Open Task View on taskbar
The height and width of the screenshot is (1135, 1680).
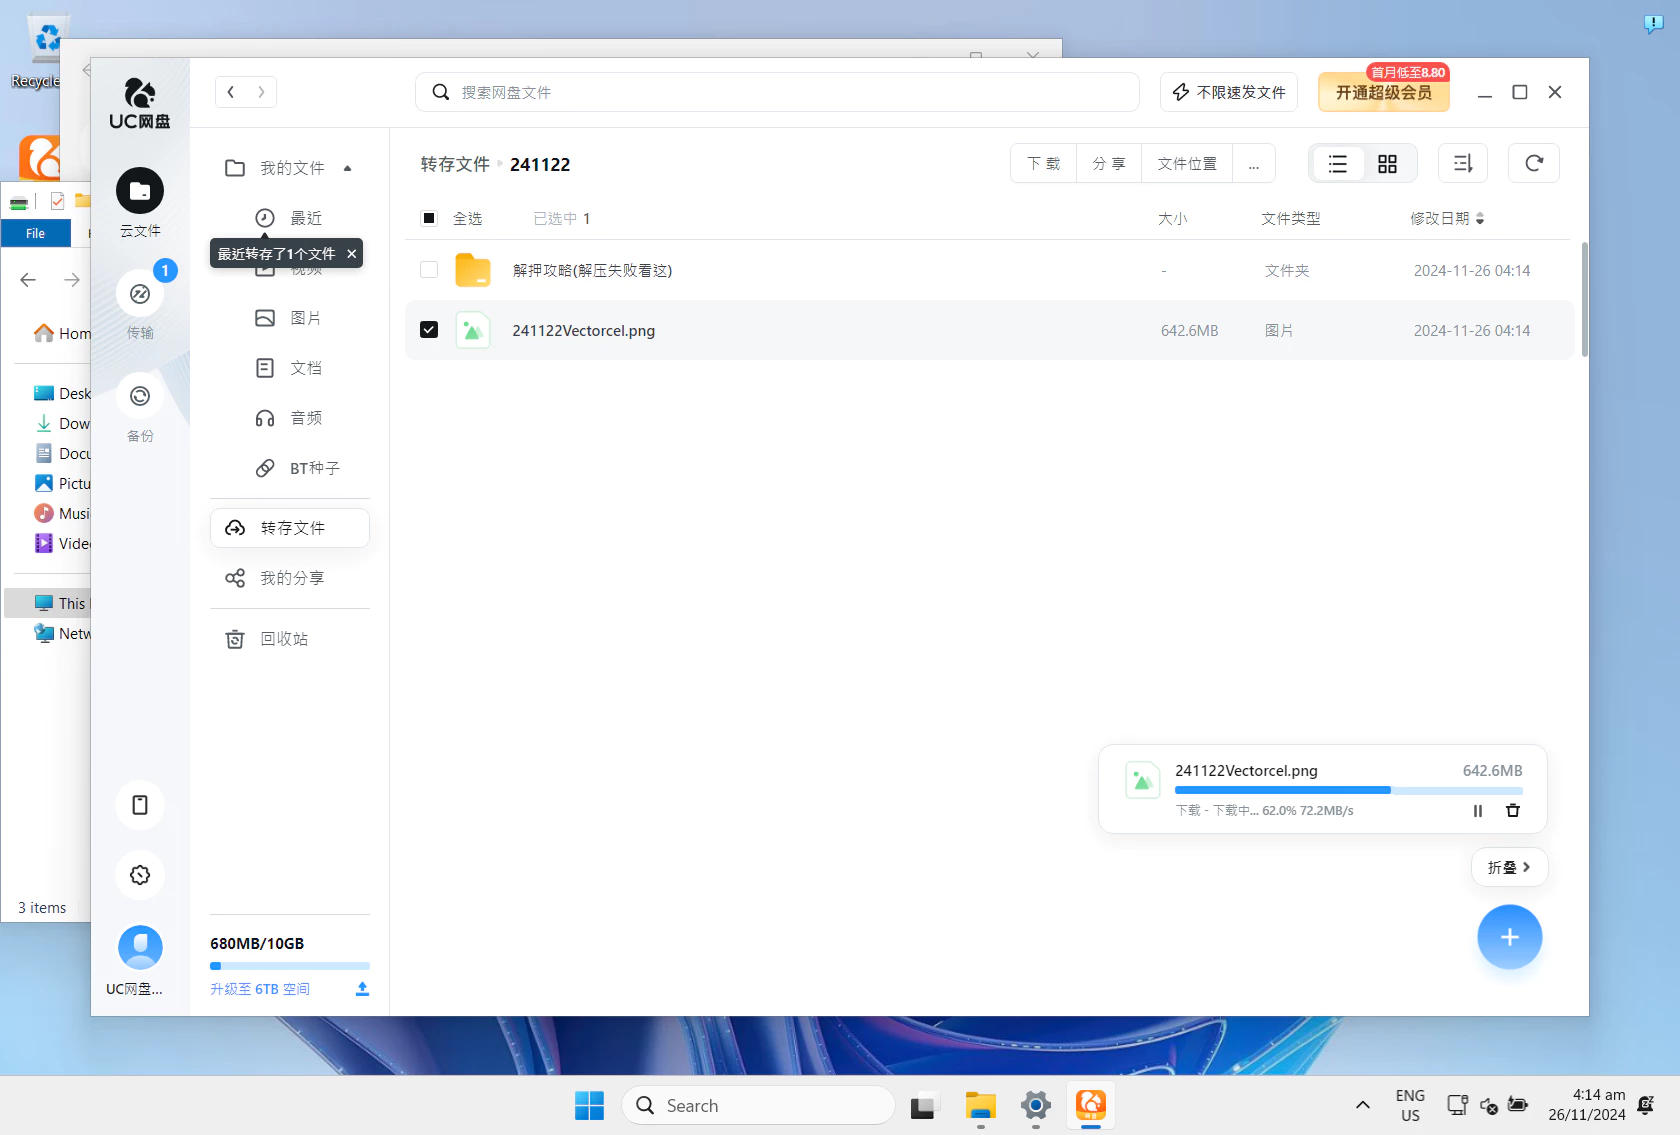(924, 1106)
